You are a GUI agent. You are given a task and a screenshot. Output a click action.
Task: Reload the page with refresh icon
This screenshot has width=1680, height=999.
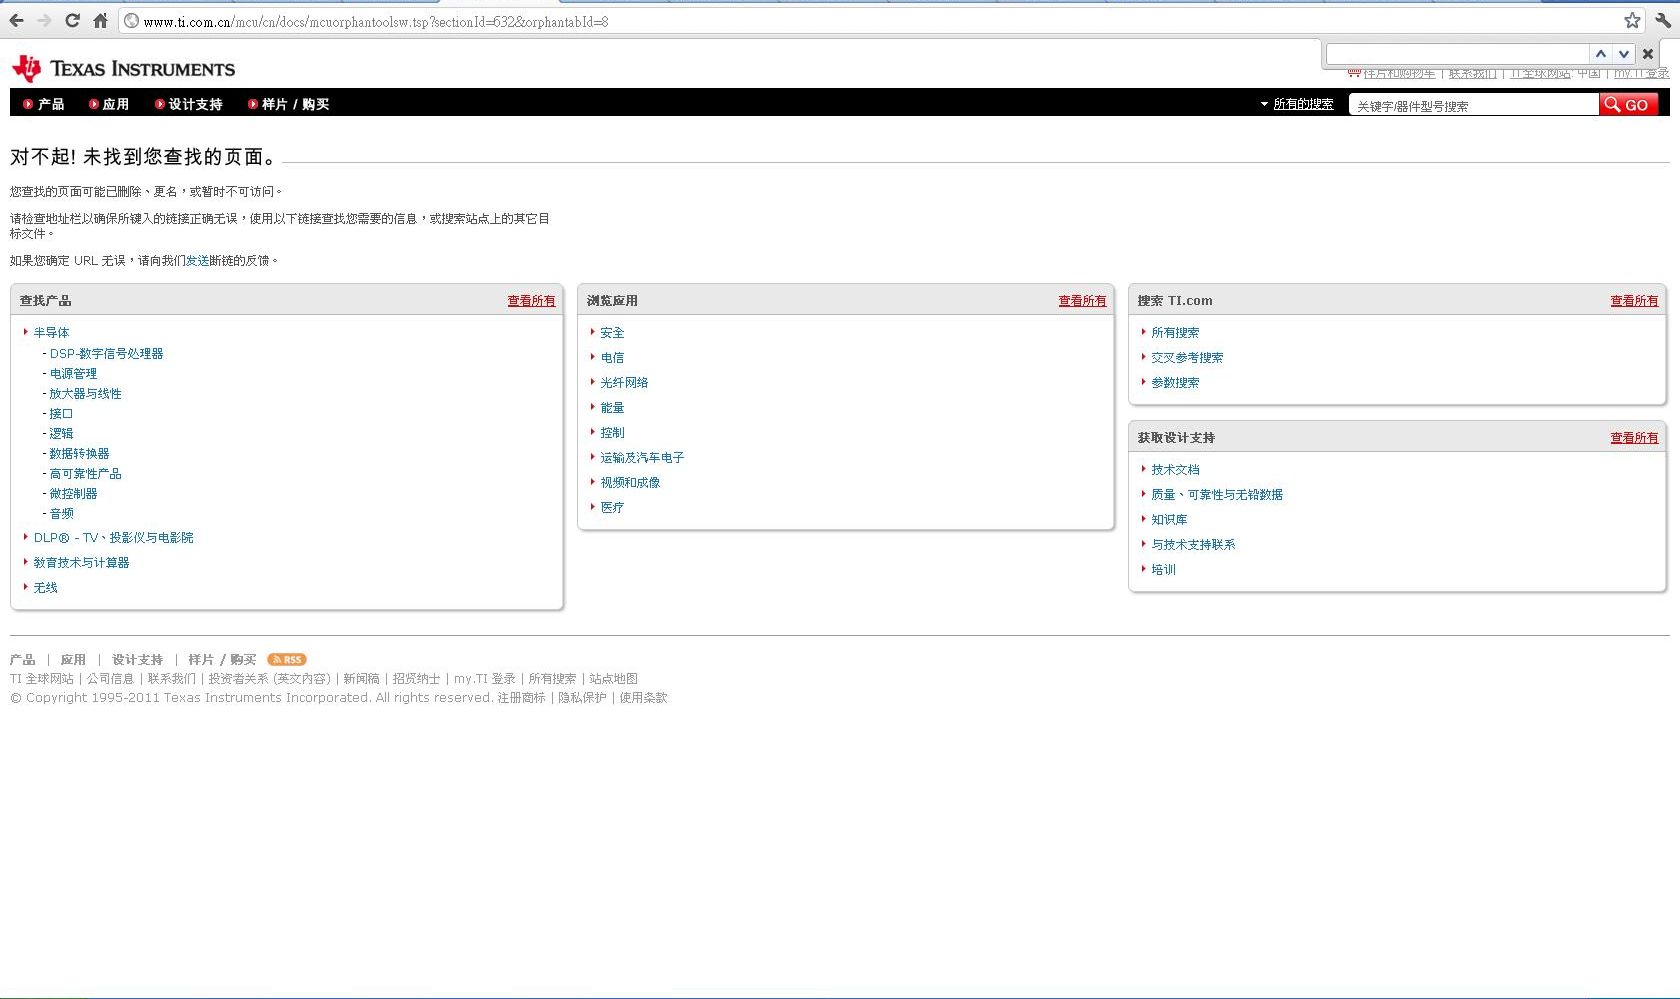[x=72, y=21]
